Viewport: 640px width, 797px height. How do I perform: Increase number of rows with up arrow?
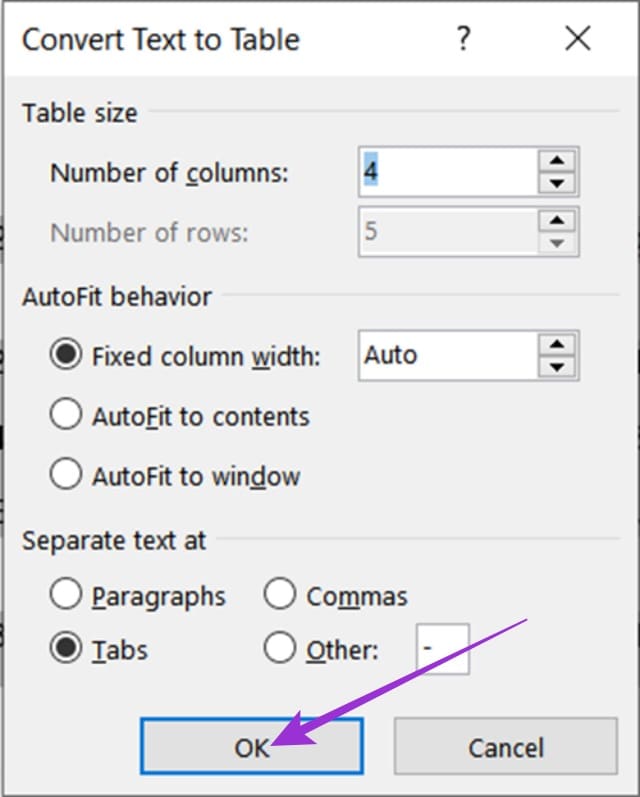pos(557,221)
